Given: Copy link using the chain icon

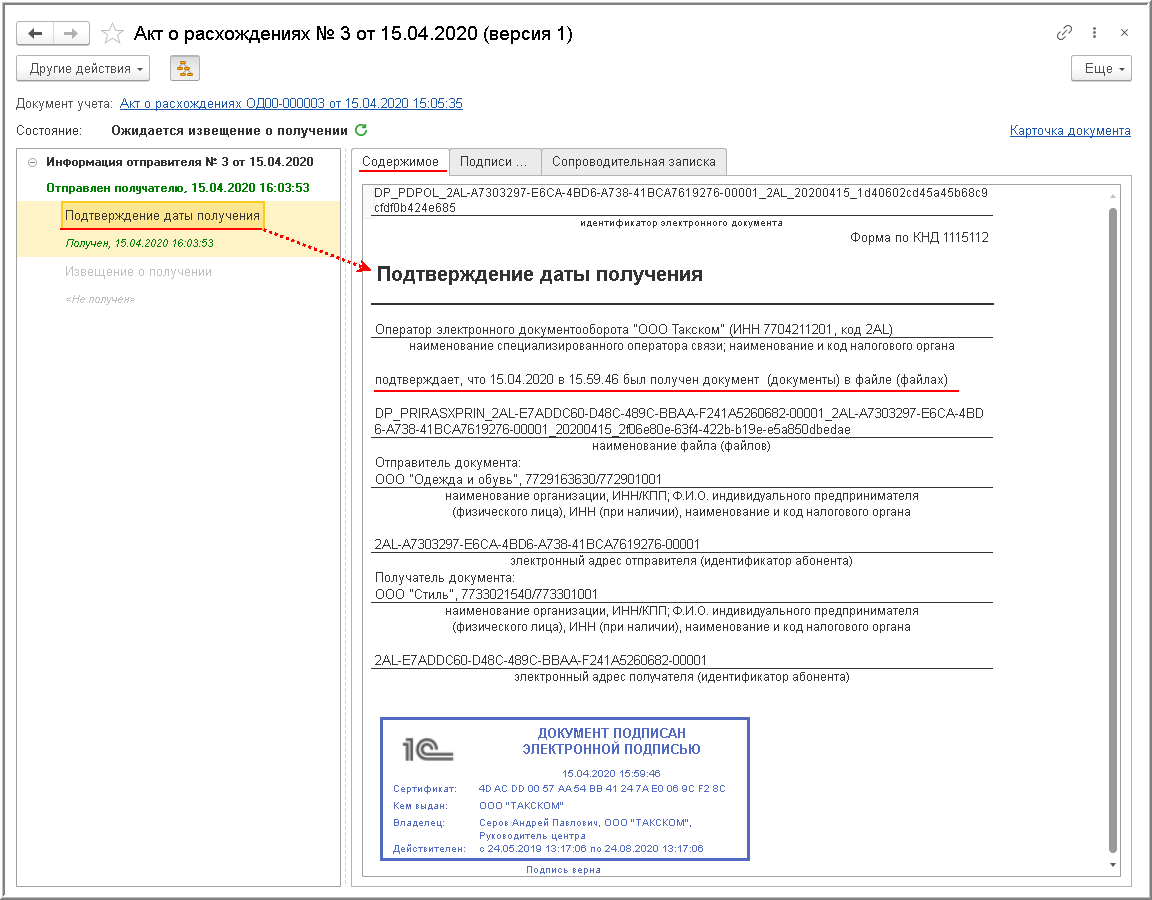Looking at the screenshot, I should pos(1064,32).
